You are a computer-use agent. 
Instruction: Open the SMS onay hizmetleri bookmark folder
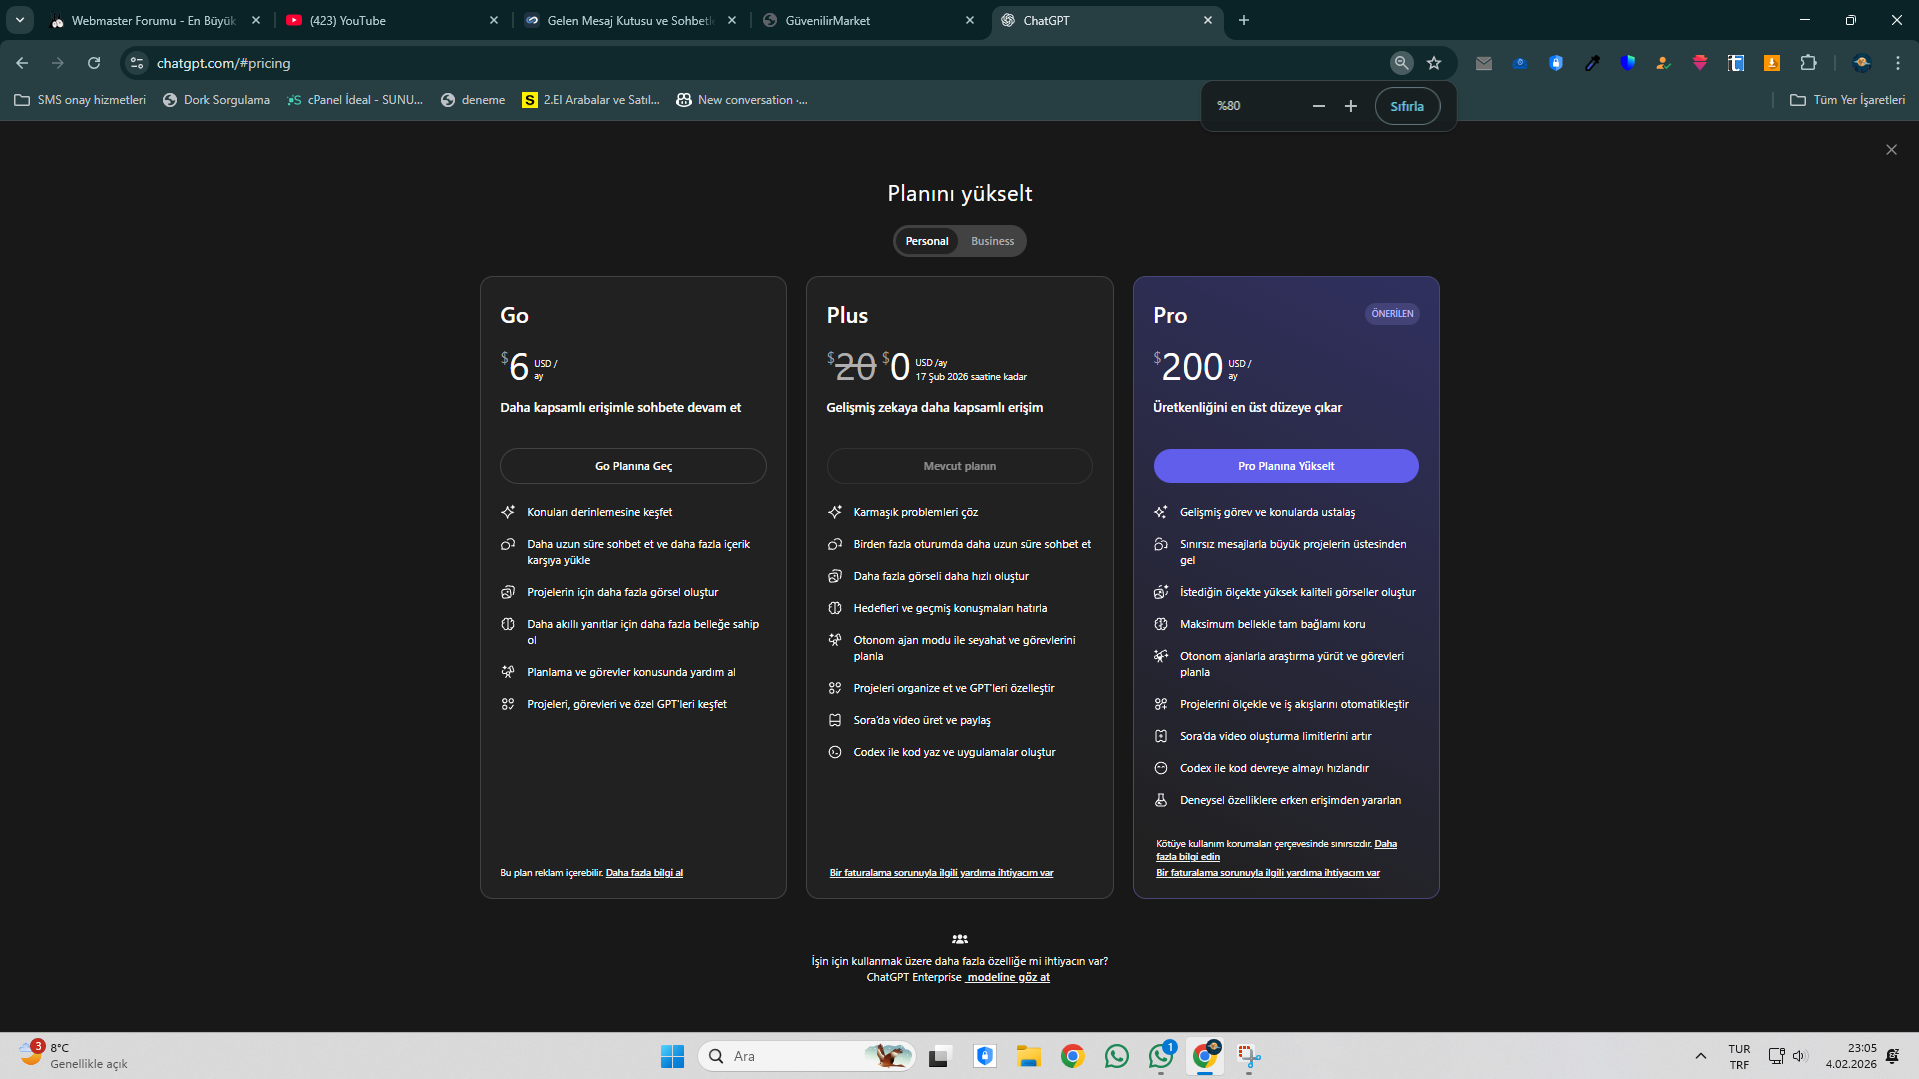[x=80, y=100]
